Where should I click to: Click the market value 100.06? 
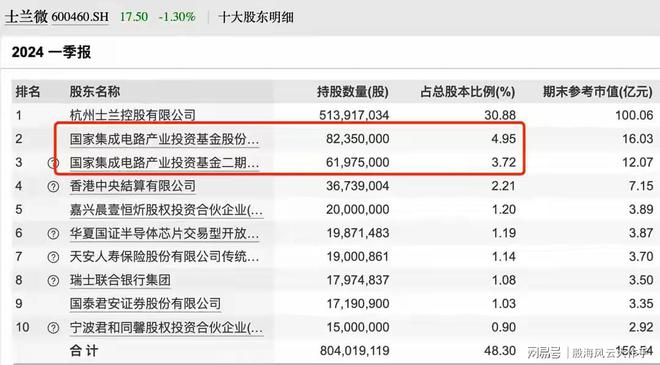tap(634, 115)
